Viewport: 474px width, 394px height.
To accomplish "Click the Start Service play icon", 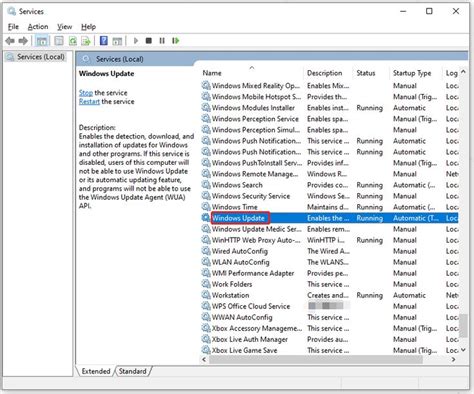I will tap(135, 41).
